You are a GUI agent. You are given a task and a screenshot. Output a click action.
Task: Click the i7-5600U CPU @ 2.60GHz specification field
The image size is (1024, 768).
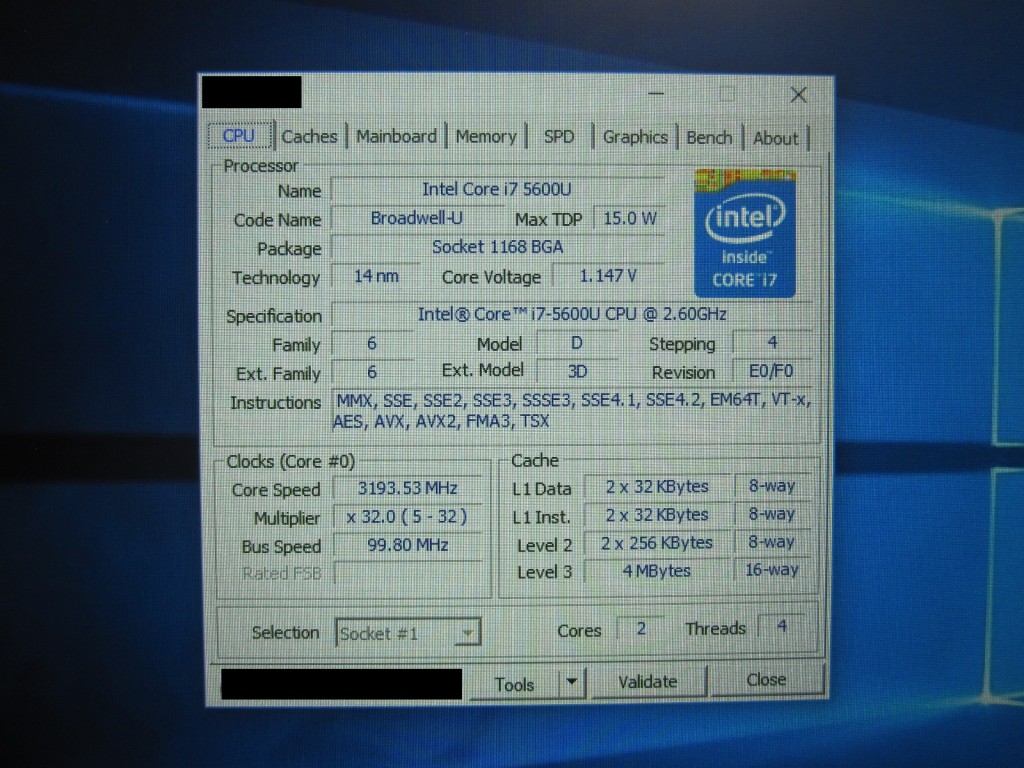coord(572,314)
